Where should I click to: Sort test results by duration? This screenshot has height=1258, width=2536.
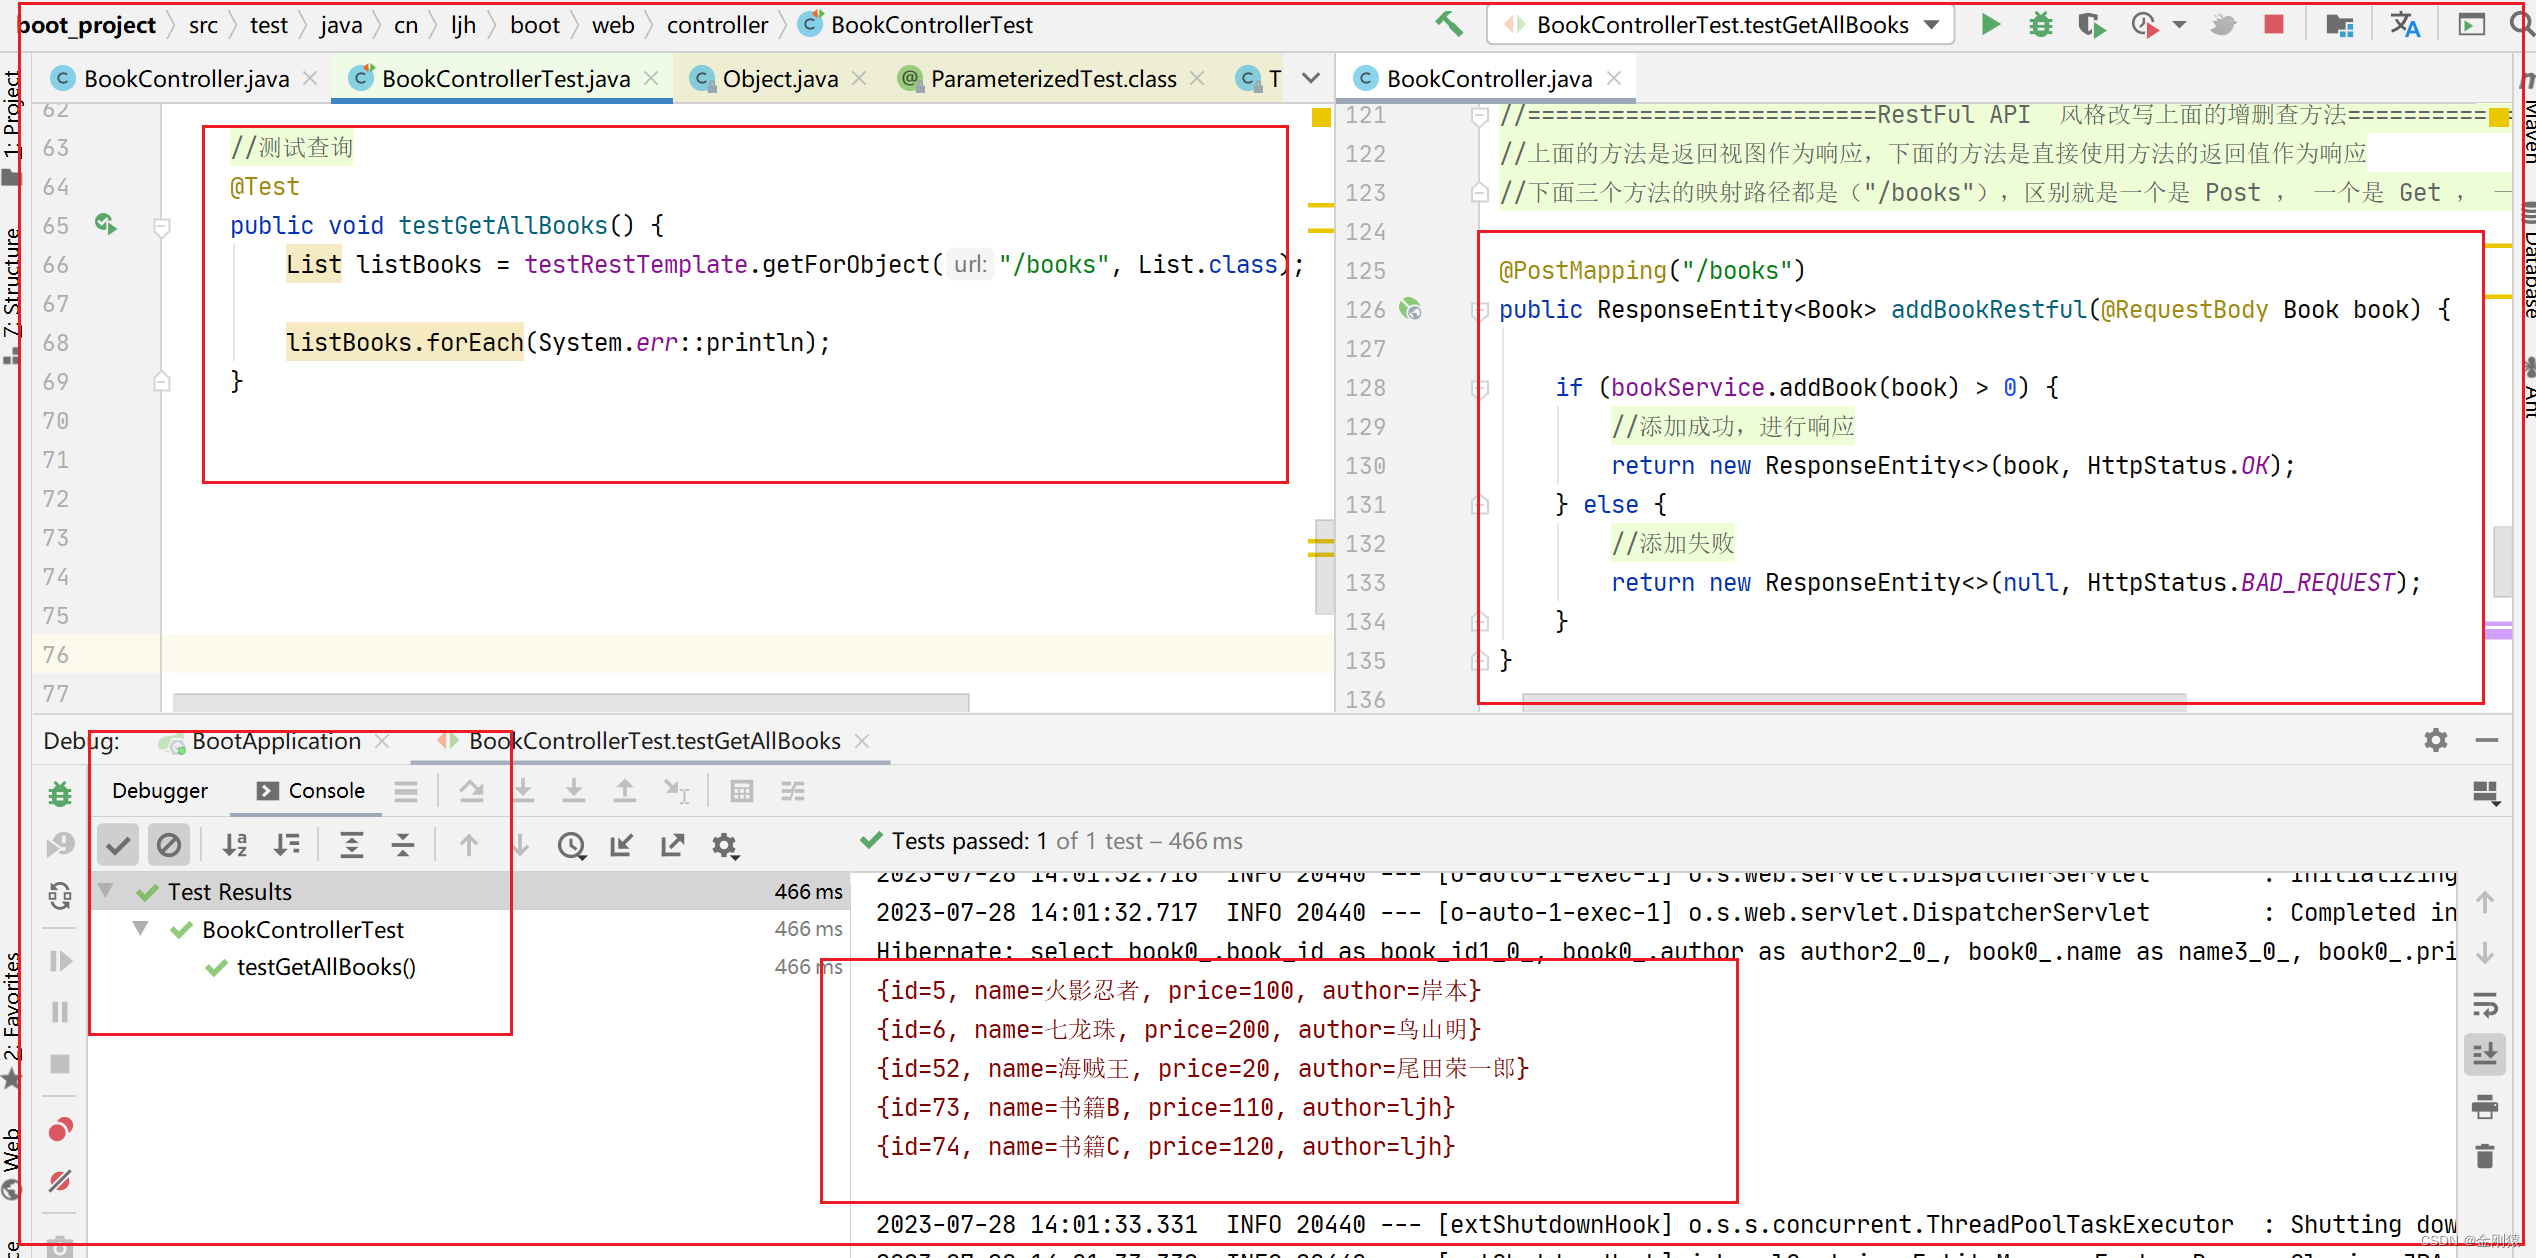[x=287, y=845]
